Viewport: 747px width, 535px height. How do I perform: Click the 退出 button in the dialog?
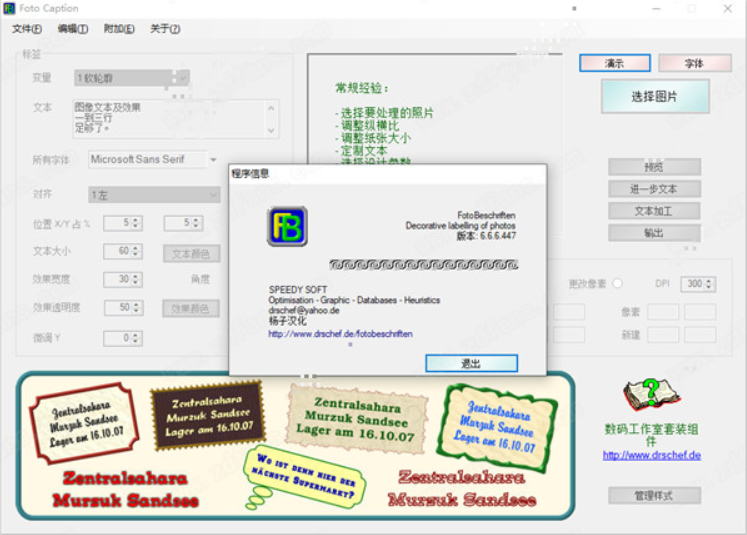471,363
